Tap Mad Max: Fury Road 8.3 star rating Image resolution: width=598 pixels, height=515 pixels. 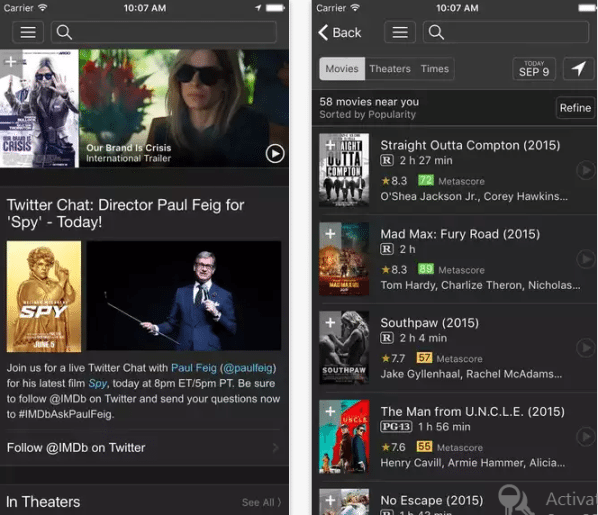pos(394,270)
